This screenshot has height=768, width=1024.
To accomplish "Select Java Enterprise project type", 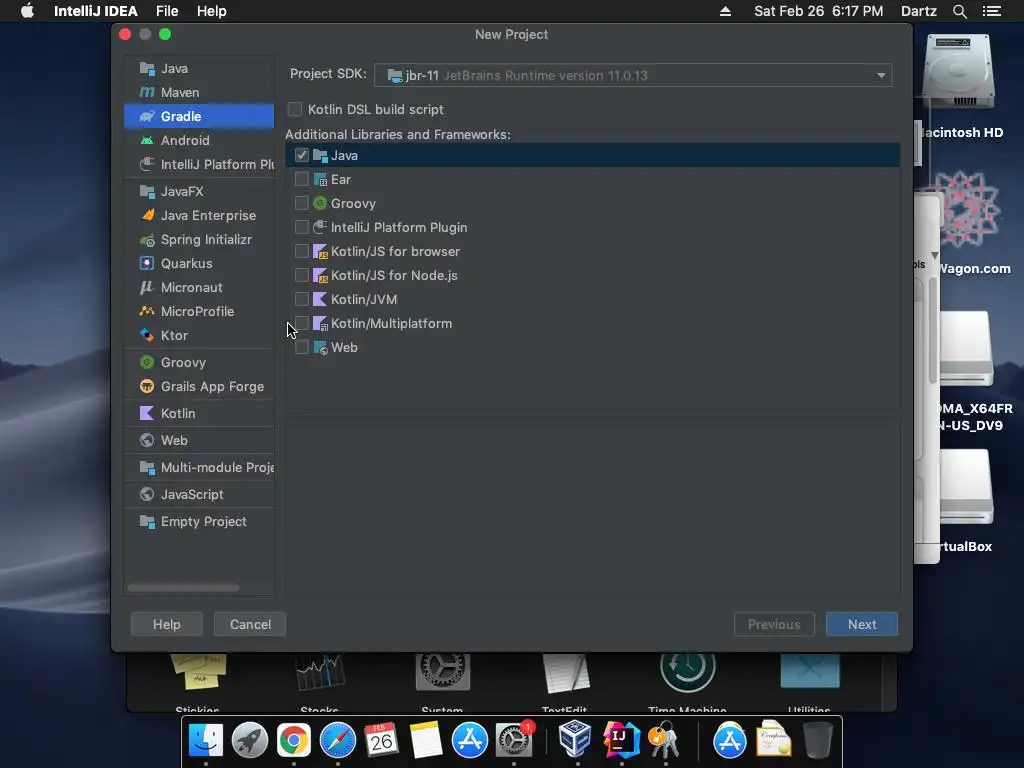I will tap(199, 216).
